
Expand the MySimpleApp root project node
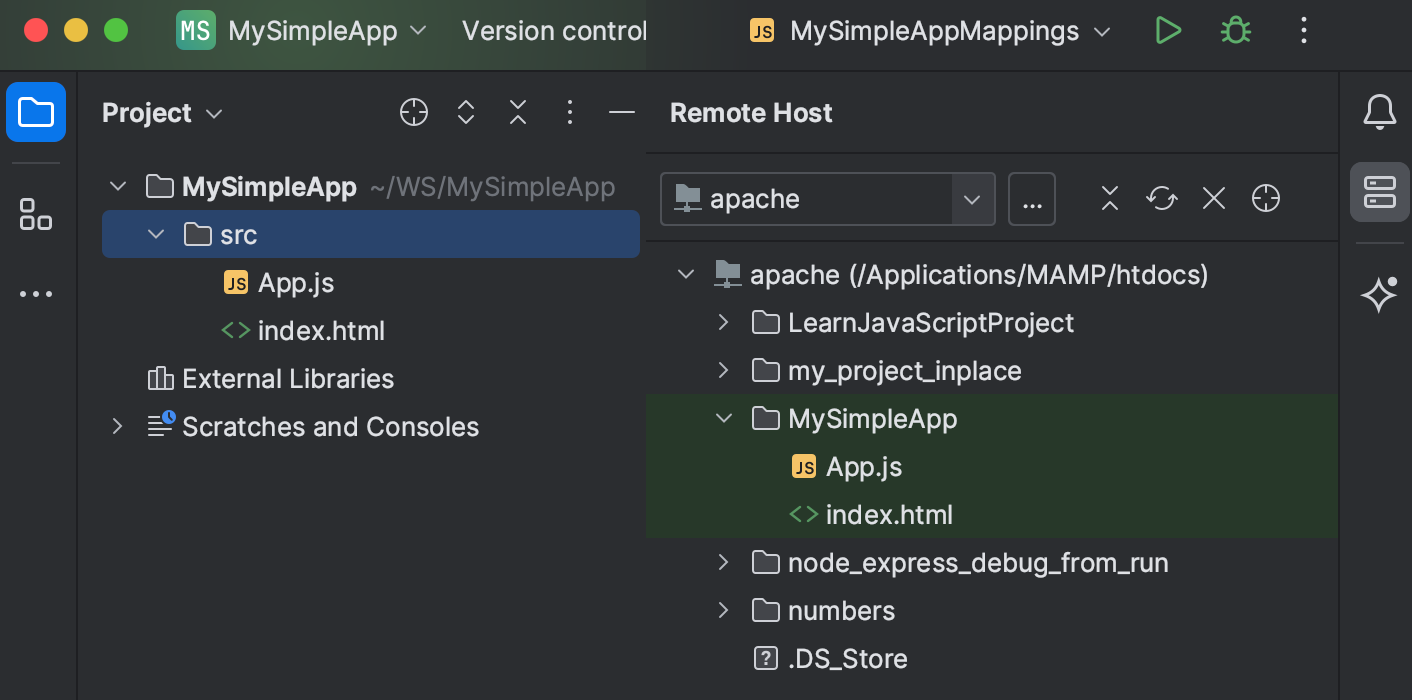coord(117,186)
